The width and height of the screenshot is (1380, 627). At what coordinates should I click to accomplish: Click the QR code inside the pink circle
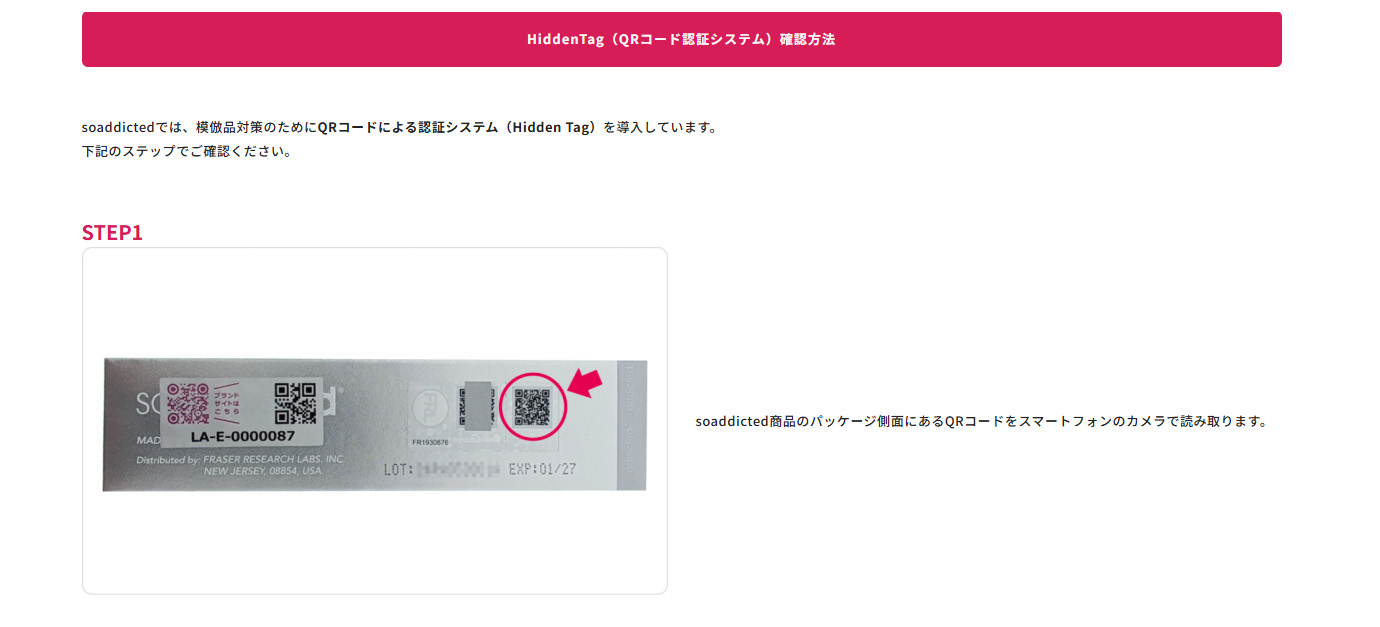532,407
